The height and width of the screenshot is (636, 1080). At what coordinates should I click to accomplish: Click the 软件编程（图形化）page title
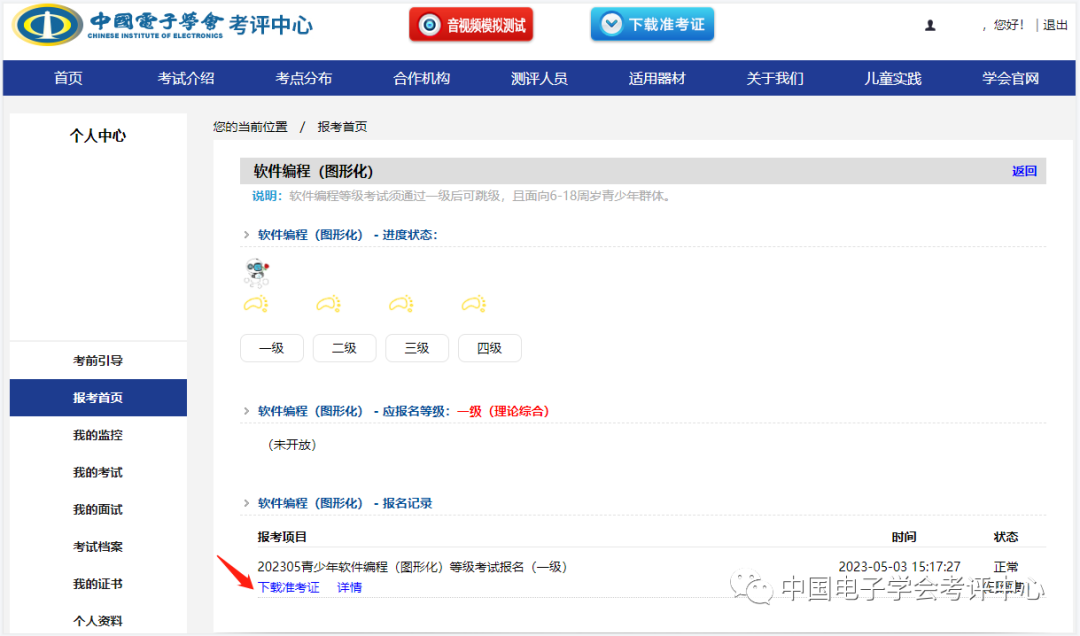tap(313, 171)
